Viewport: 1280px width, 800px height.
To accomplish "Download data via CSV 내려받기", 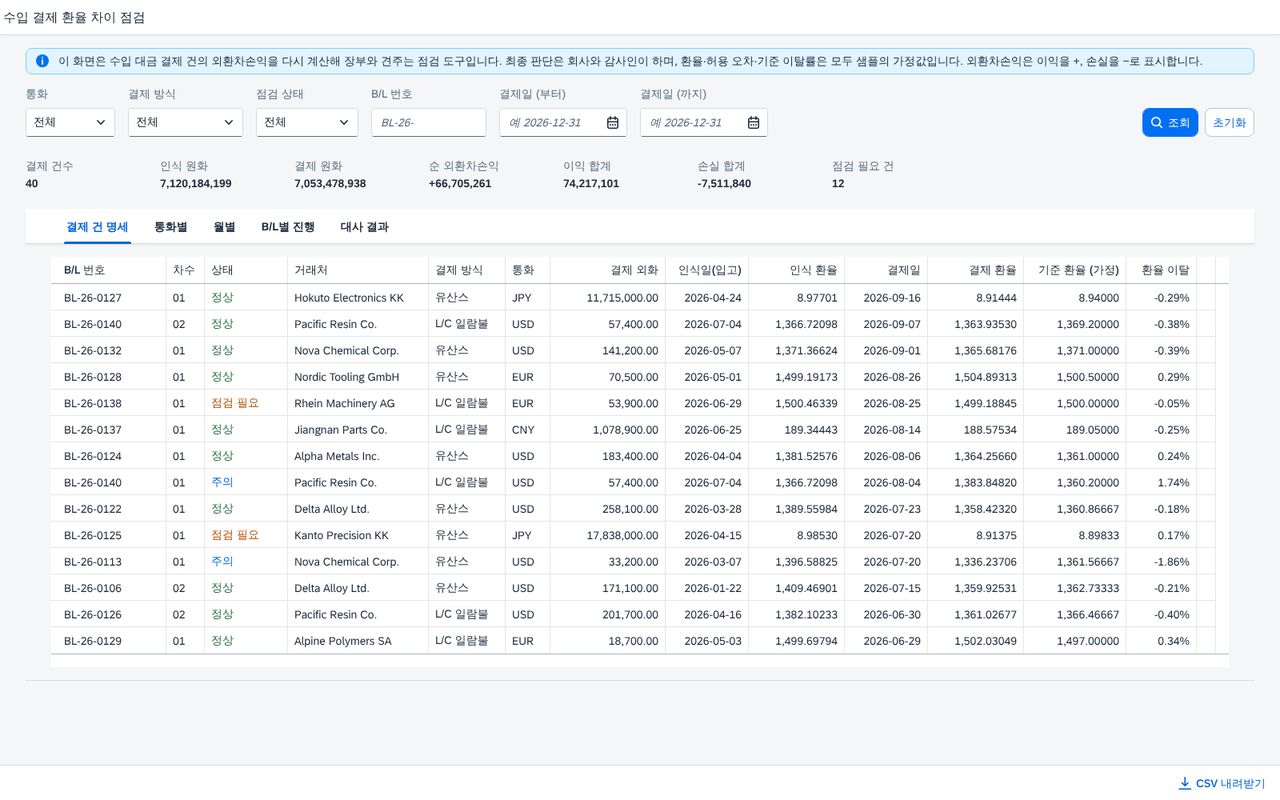I will [x=1222, y=783].
